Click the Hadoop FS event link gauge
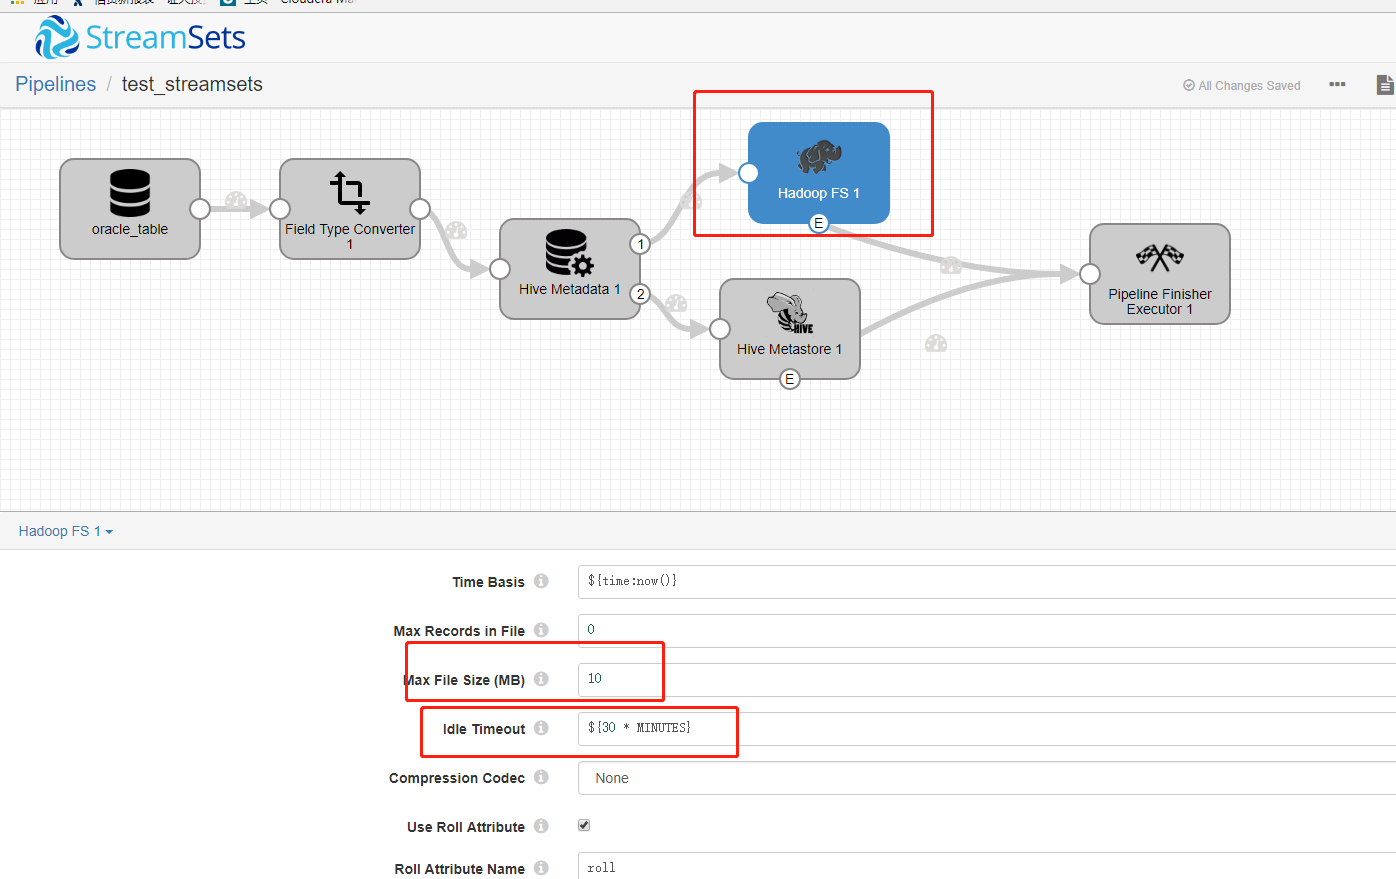Screen dimensions: 1396x879 pos(951,265)
